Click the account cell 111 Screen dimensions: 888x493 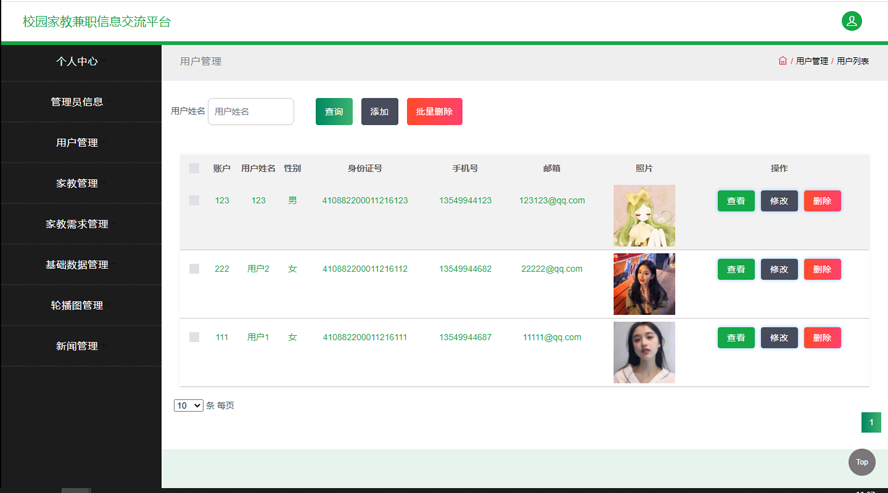[x=222, y=337]
